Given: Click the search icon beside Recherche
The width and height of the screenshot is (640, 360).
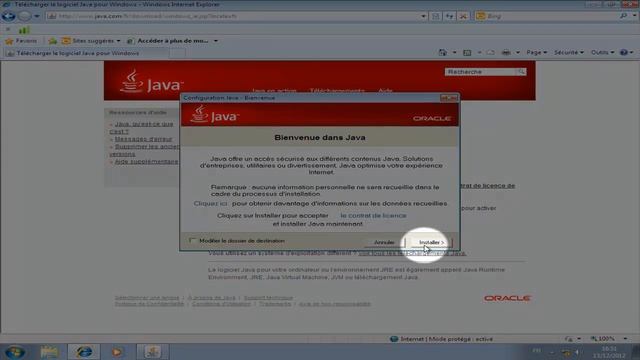Looking at the screenshot, I should point(521,72).
